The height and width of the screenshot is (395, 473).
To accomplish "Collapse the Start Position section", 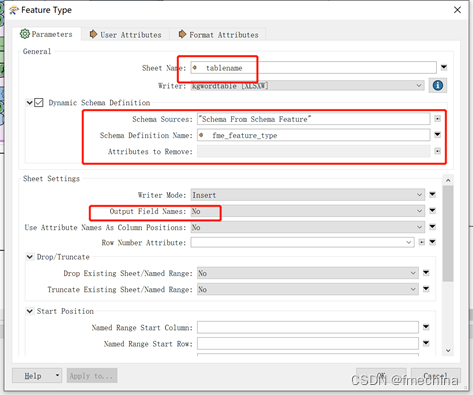I will [30, 311].
